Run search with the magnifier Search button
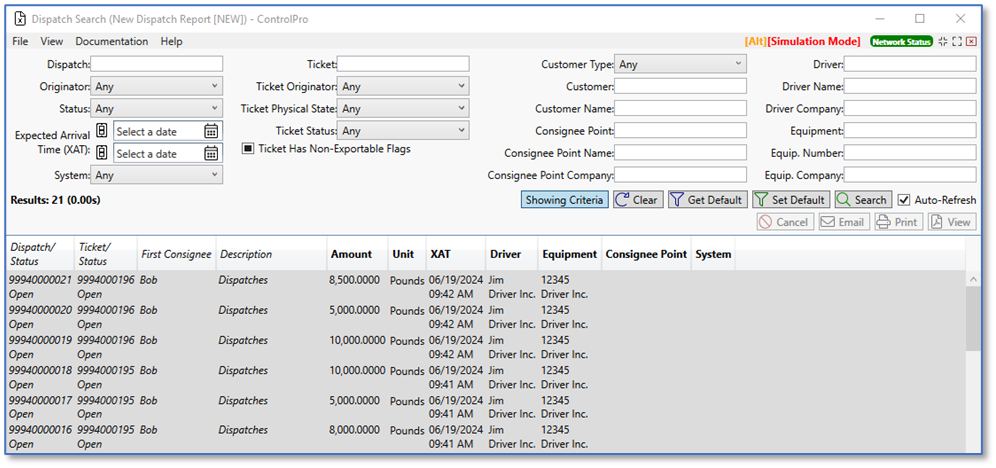The height and width of the screenshot is (468, 996). point(862,200)
